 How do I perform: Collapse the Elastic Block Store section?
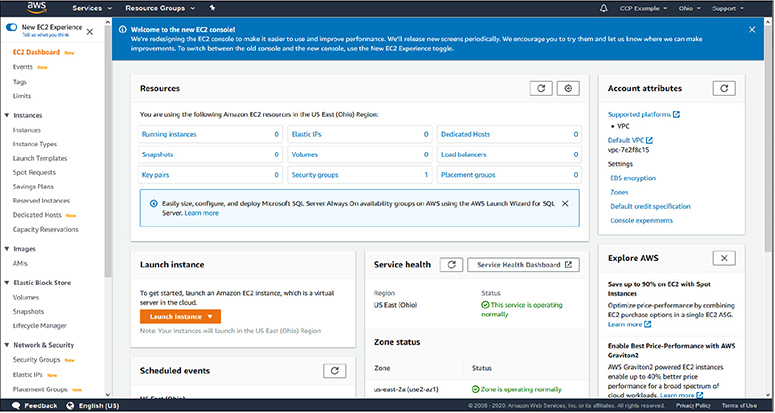[5, 282]
